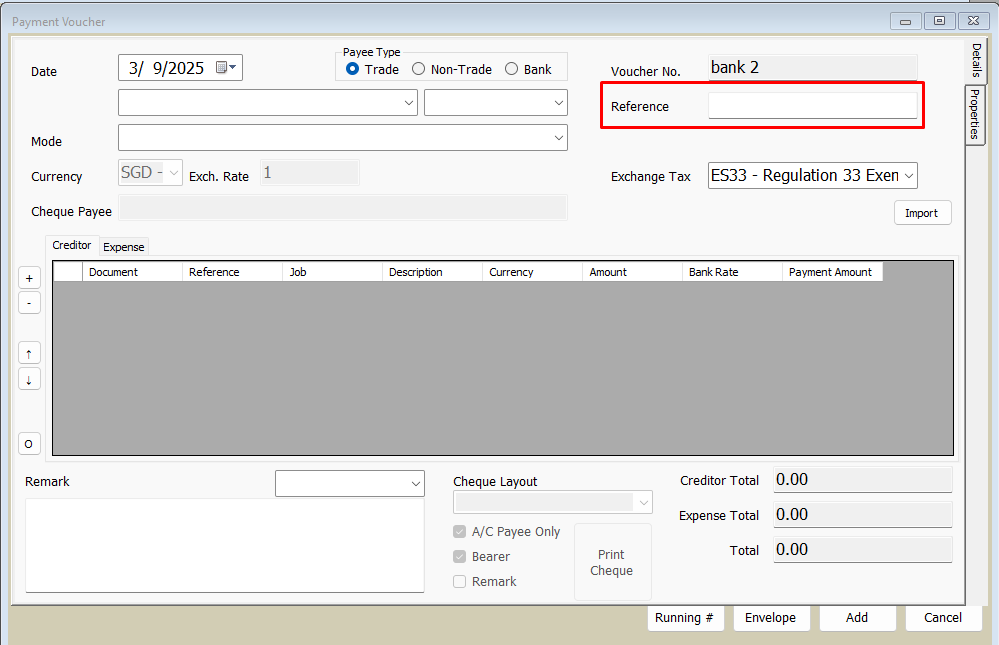Choose the Bank payee type
The height and width of the screenshot is (645, 999).
tap(512, 69)
